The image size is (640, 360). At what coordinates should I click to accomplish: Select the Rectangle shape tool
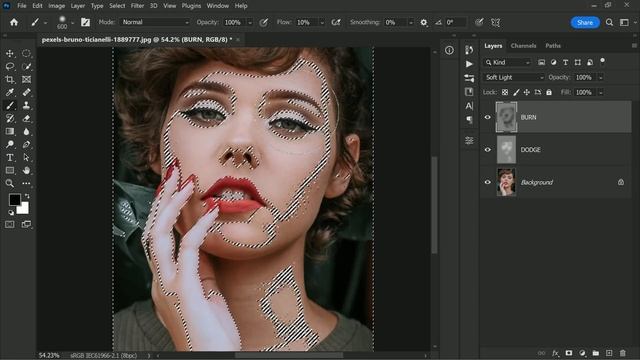pos(10,171)
